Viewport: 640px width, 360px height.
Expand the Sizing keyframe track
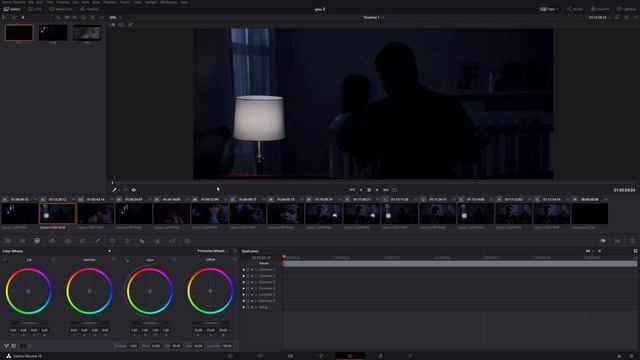256,307
